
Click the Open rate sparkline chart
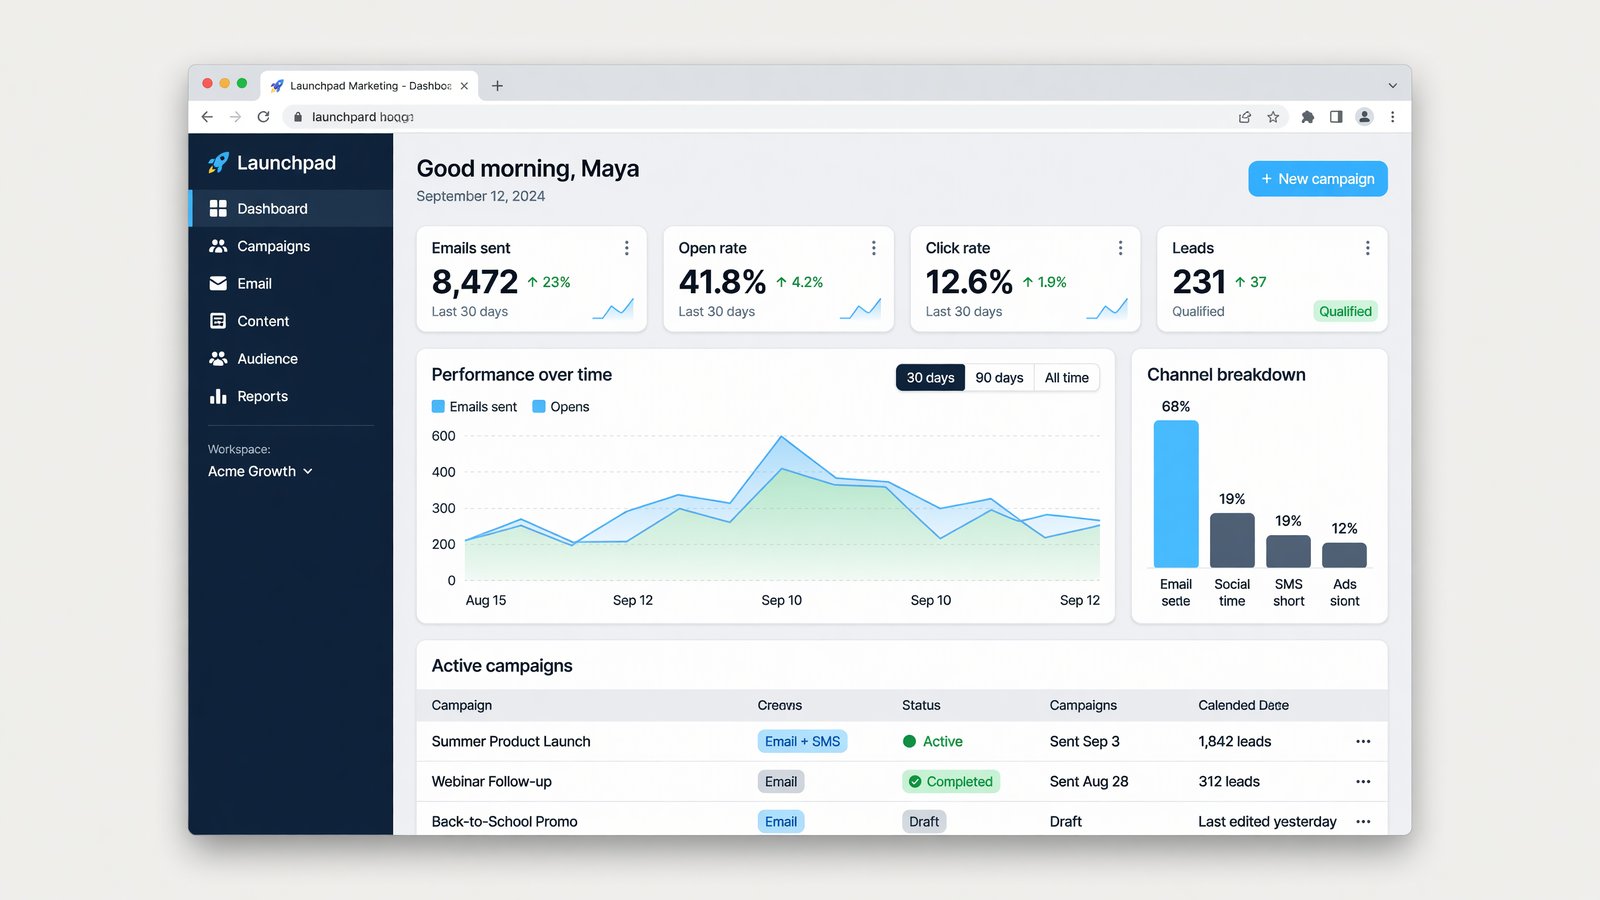(x=860, y=309)
